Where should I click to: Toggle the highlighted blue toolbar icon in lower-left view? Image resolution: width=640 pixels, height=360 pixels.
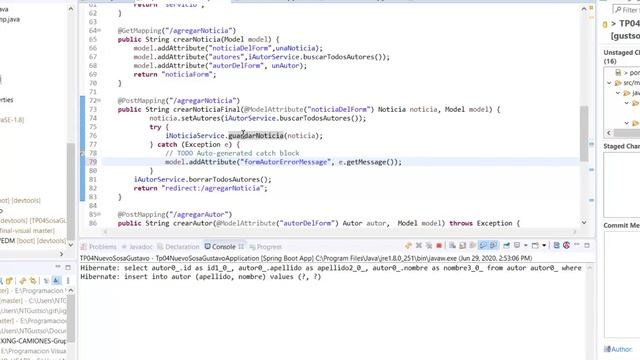[x=56, y=281]
